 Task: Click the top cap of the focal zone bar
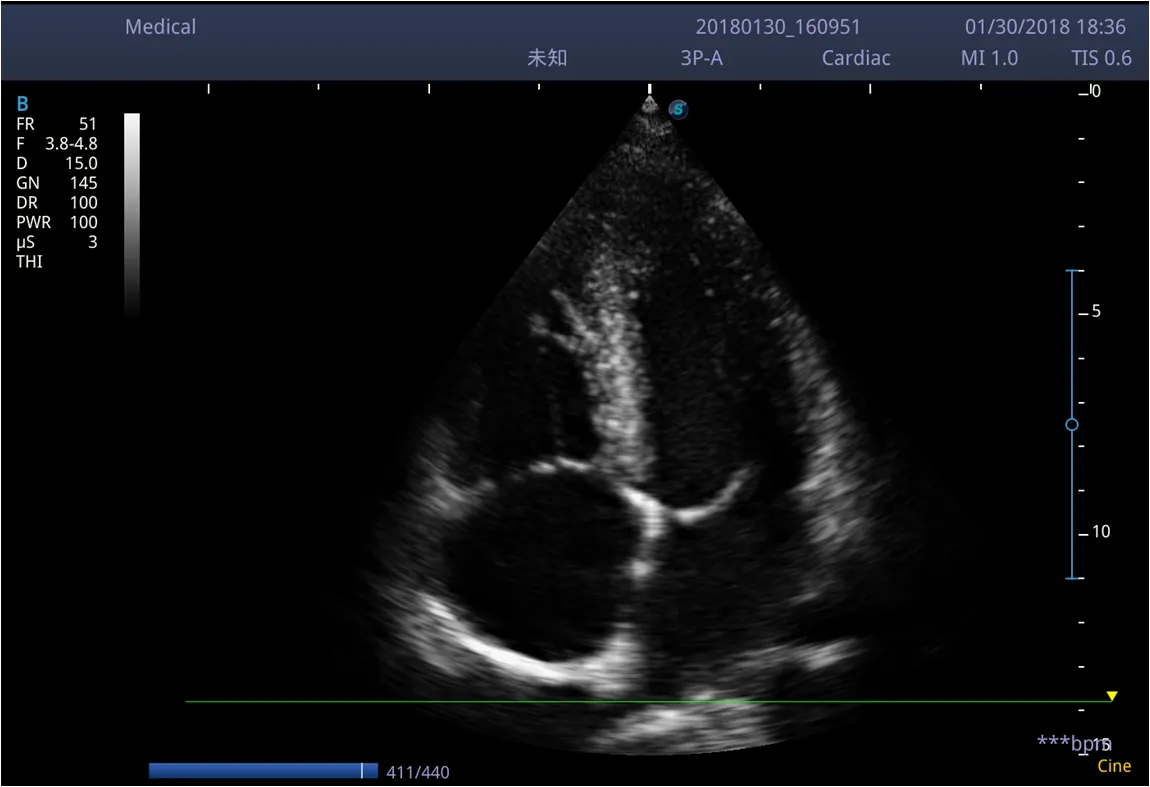click(1072, 271)
